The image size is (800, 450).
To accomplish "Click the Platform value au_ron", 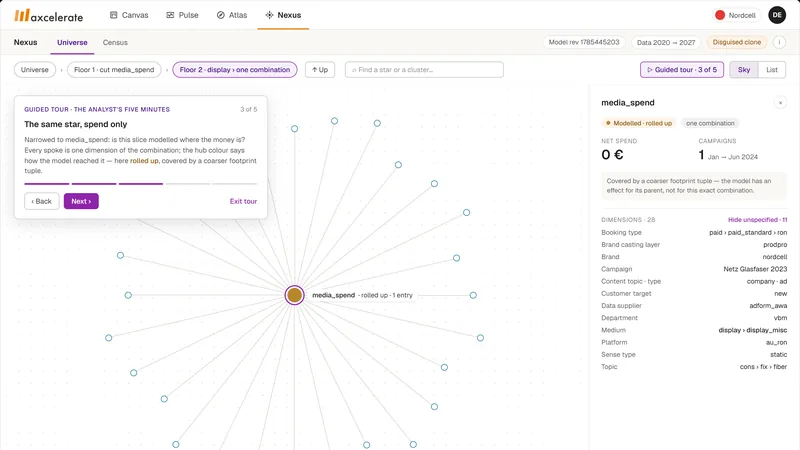I will point(777,343).
